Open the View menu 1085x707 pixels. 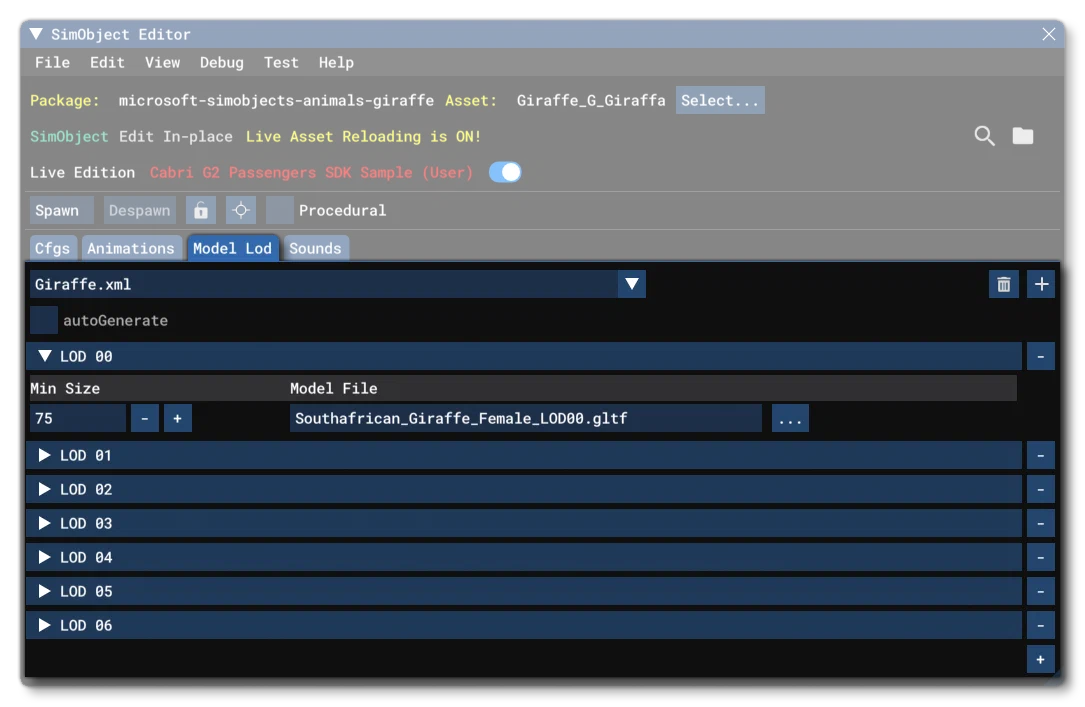[x=163, y=62]
